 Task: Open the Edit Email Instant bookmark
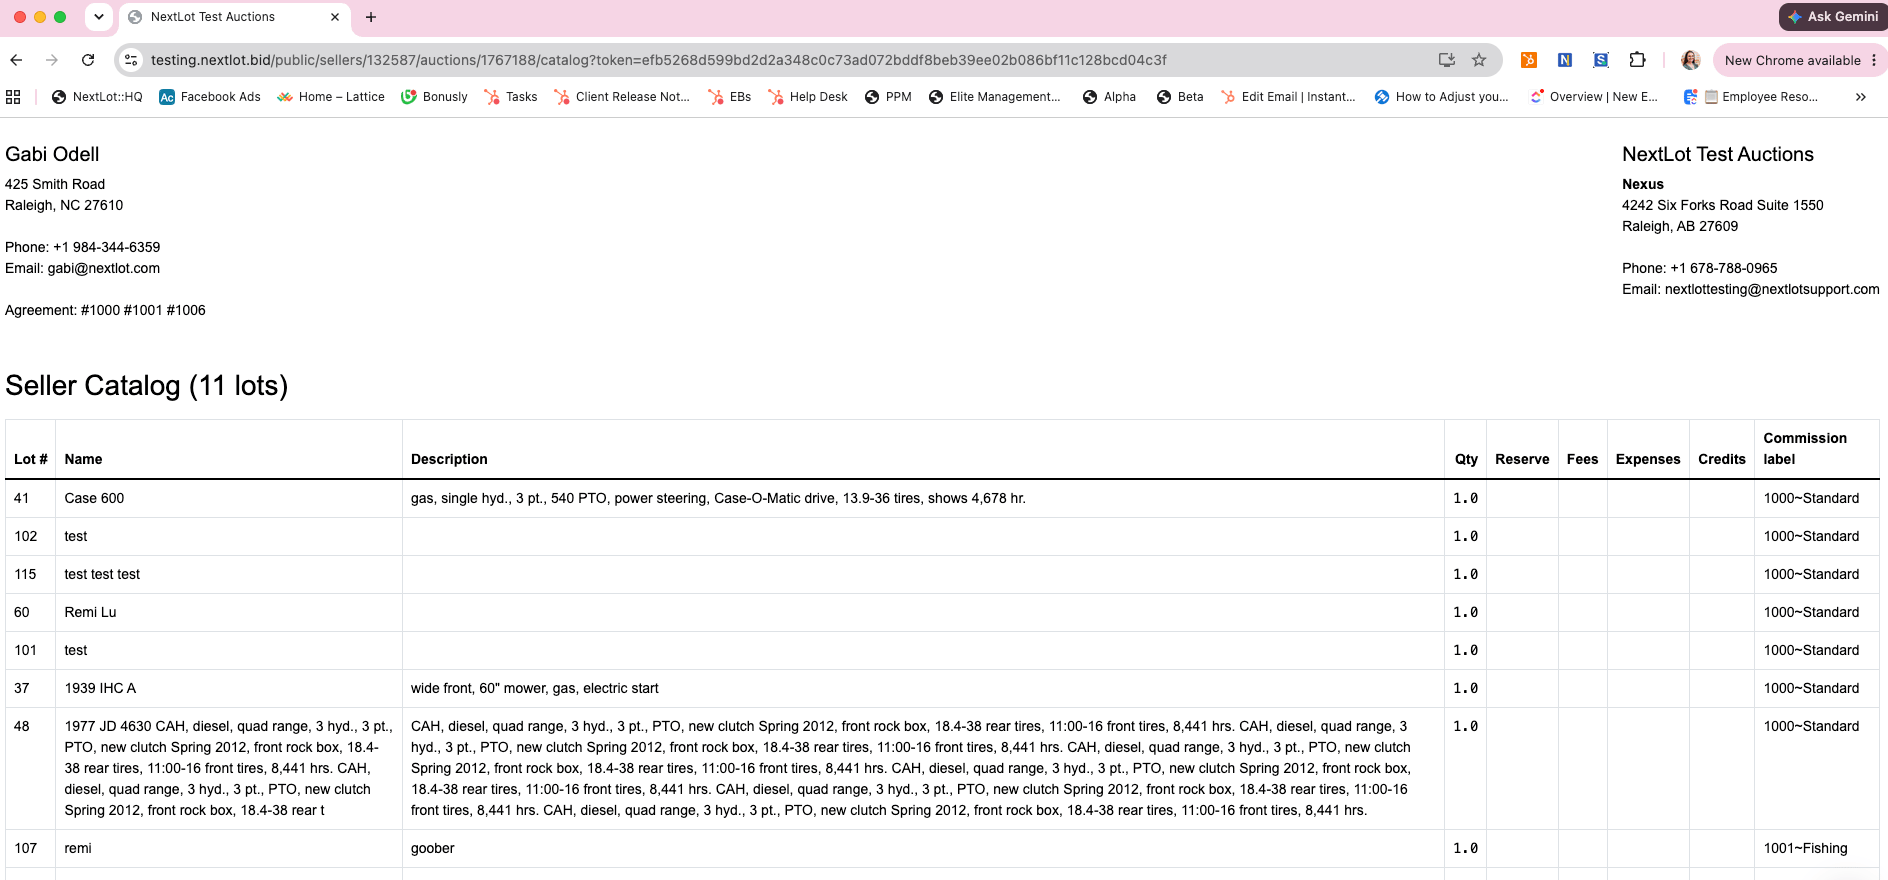click(1288, 97)
